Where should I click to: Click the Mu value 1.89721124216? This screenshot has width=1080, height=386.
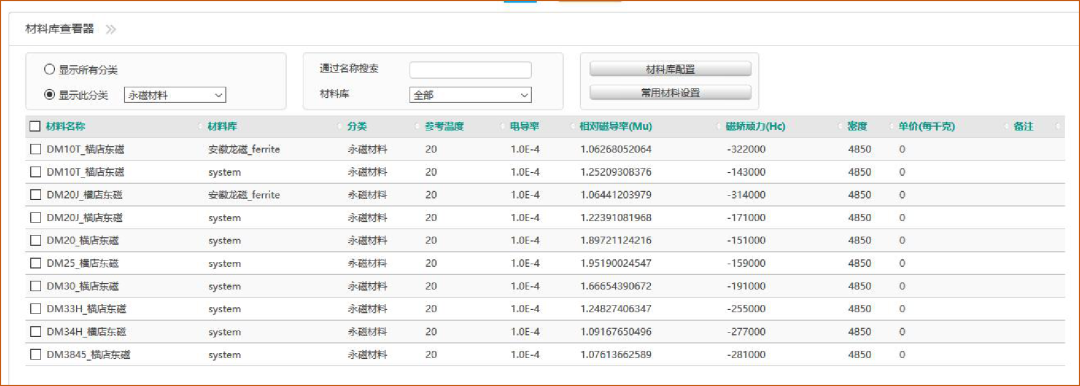point(615,241)
